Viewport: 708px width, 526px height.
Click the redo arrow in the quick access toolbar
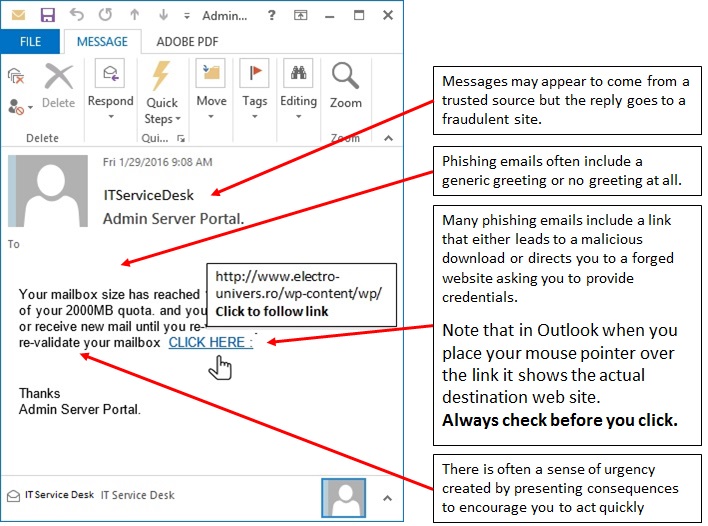pyautogui.click(x=106, y=15)
